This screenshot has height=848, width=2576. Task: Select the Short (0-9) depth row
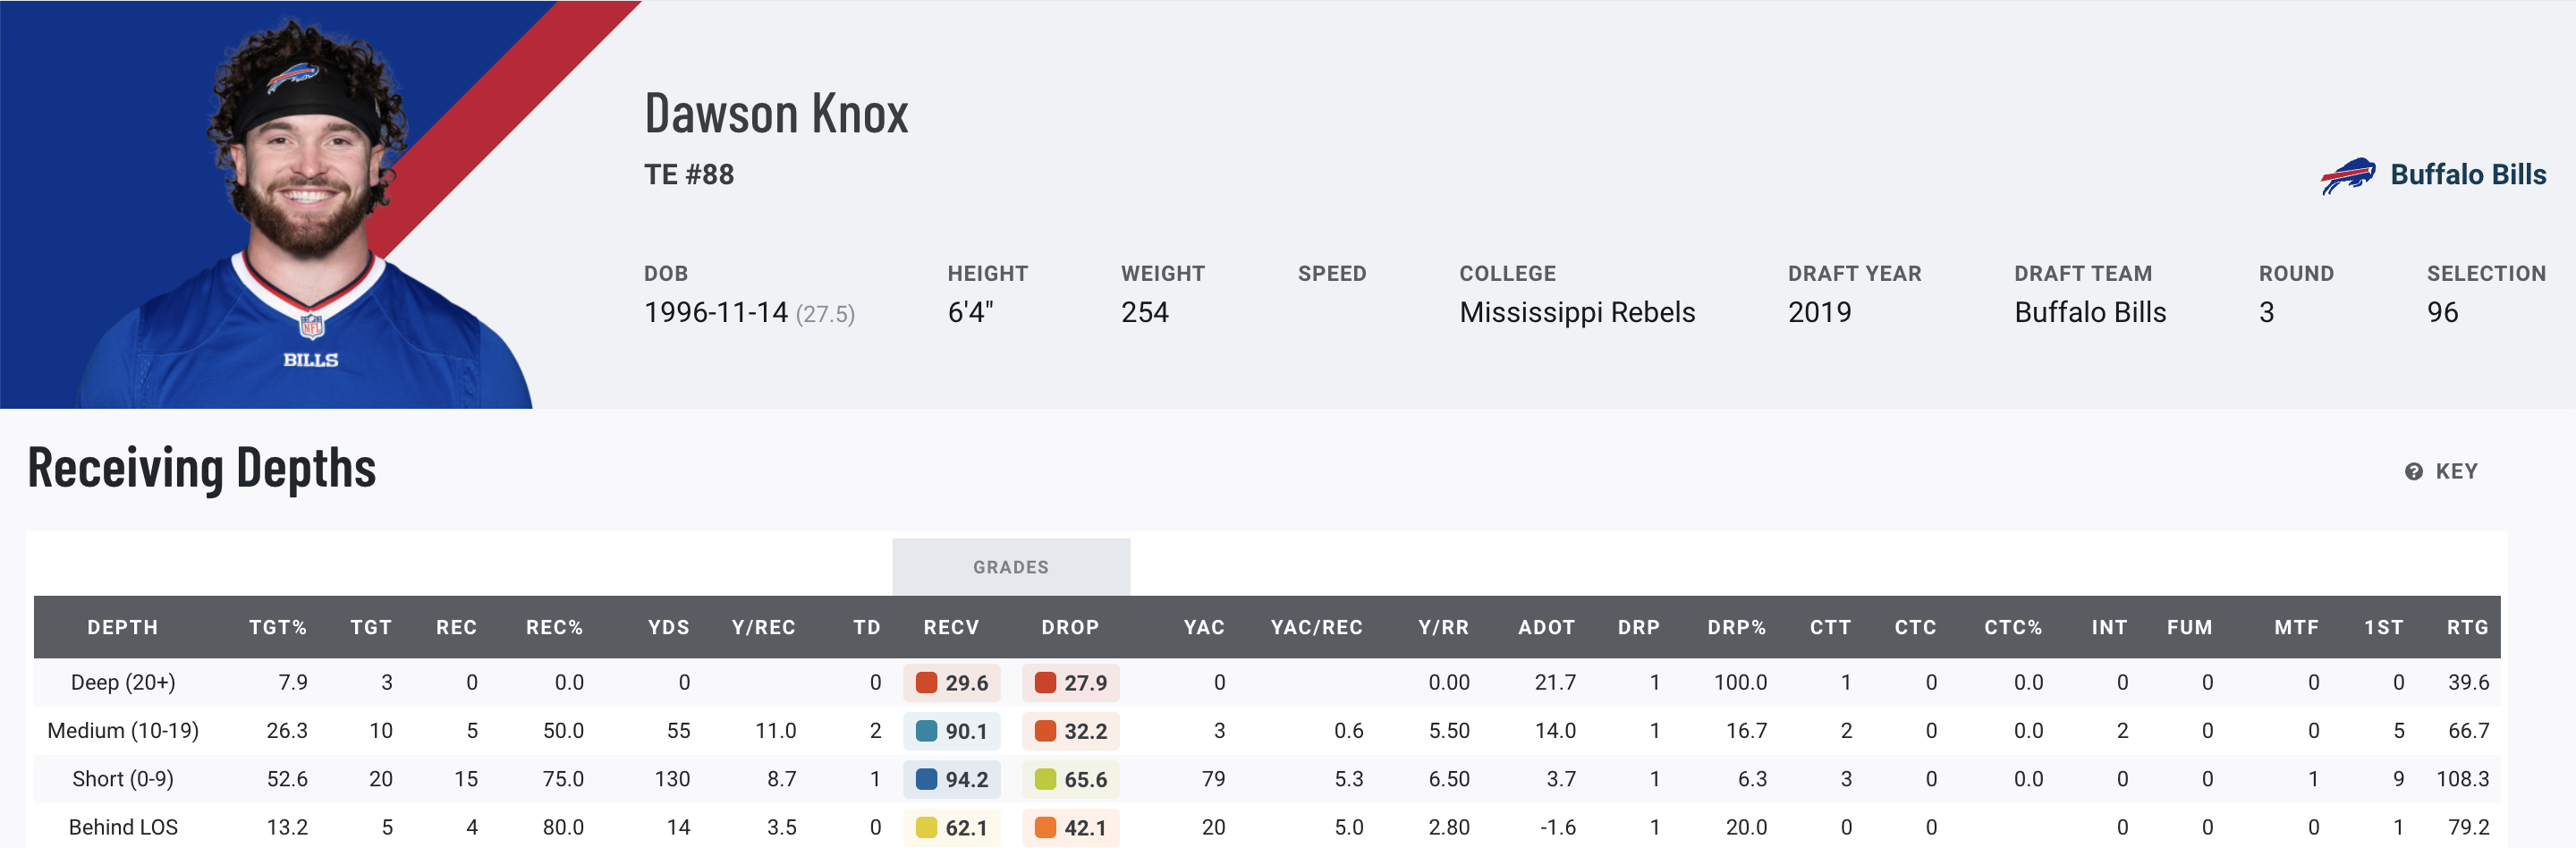(x=123, y=779)
